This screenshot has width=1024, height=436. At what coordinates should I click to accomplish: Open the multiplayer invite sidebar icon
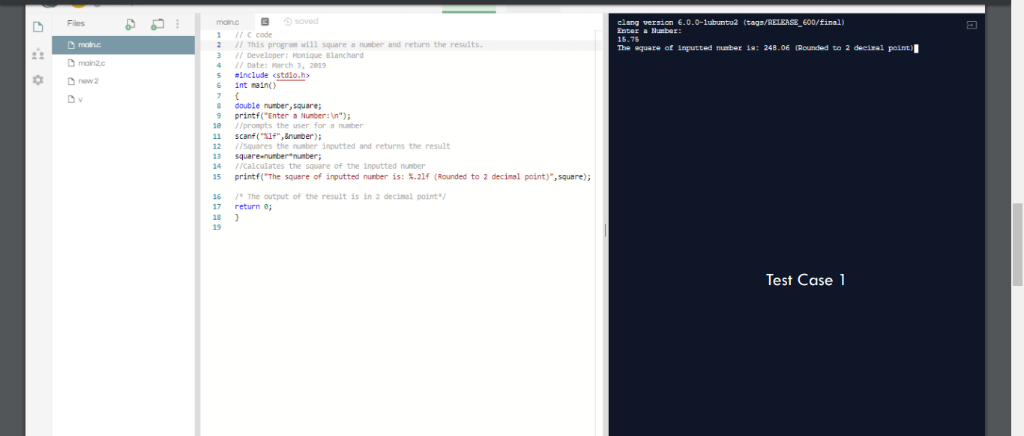pyautogui.click(x=38, y=55)
